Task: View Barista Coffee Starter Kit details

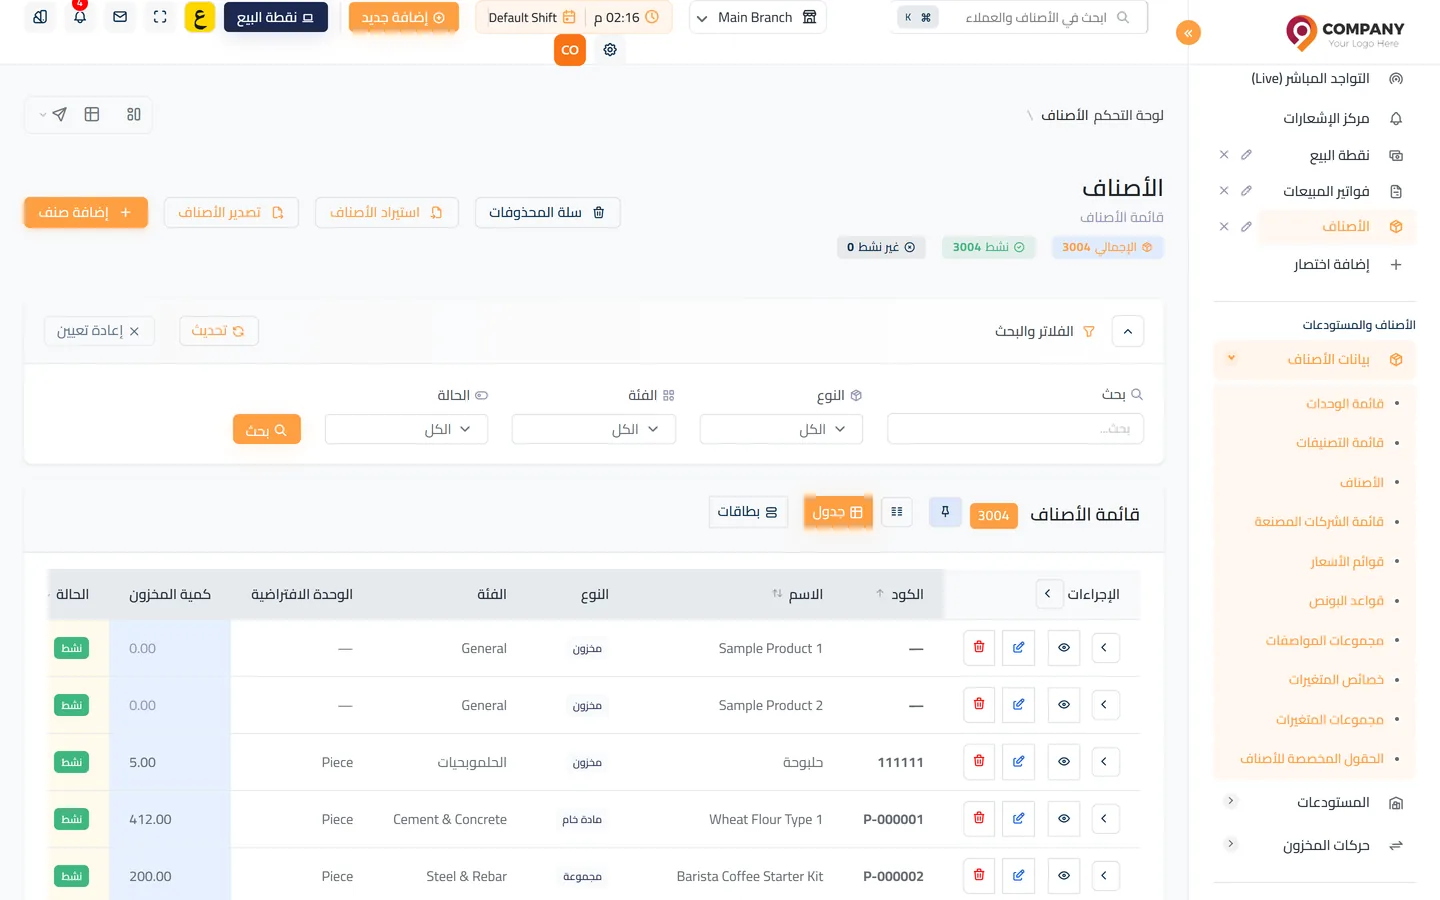Action: pyautogui.click(x=1064, y=876)
